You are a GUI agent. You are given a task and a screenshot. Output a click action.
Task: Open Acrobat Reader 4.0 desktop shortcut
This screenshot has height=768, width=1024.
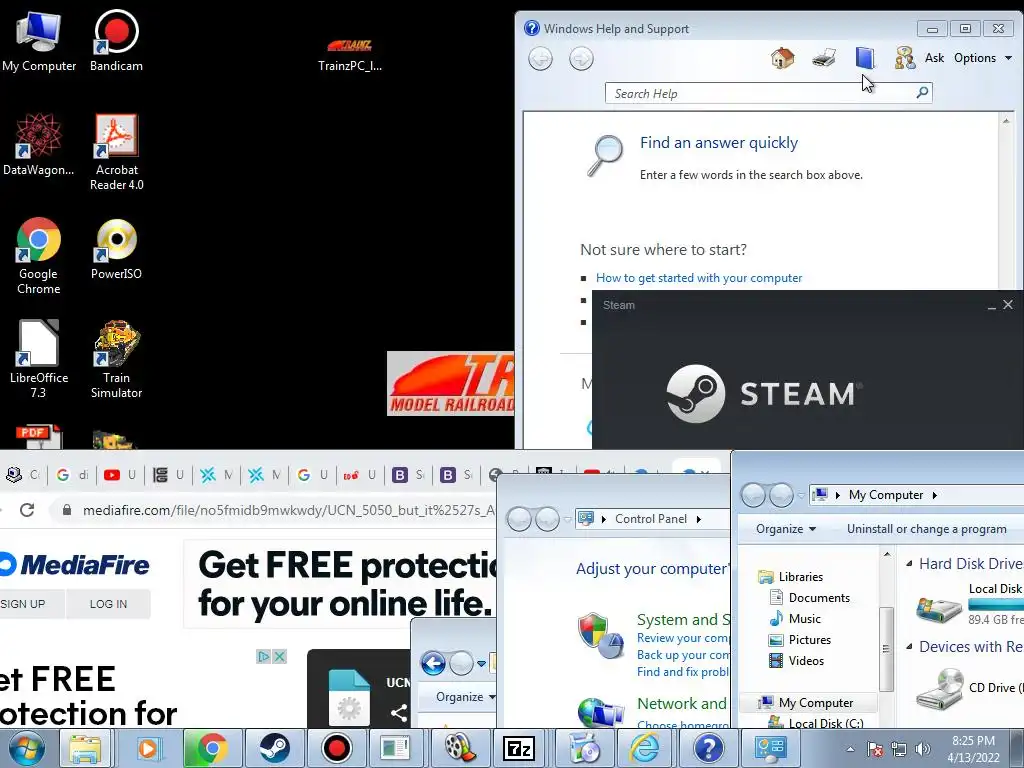click(x=116, y=152)
